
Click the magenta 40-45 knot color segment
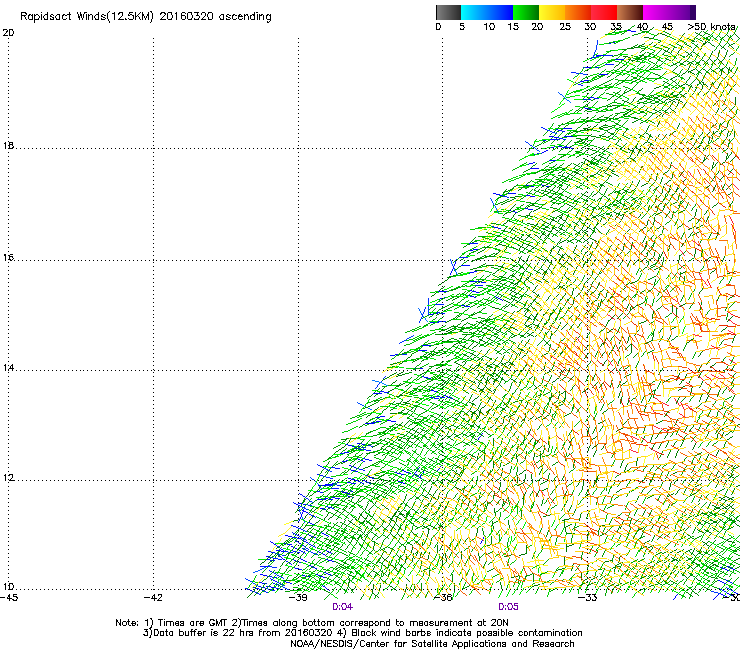656,12
